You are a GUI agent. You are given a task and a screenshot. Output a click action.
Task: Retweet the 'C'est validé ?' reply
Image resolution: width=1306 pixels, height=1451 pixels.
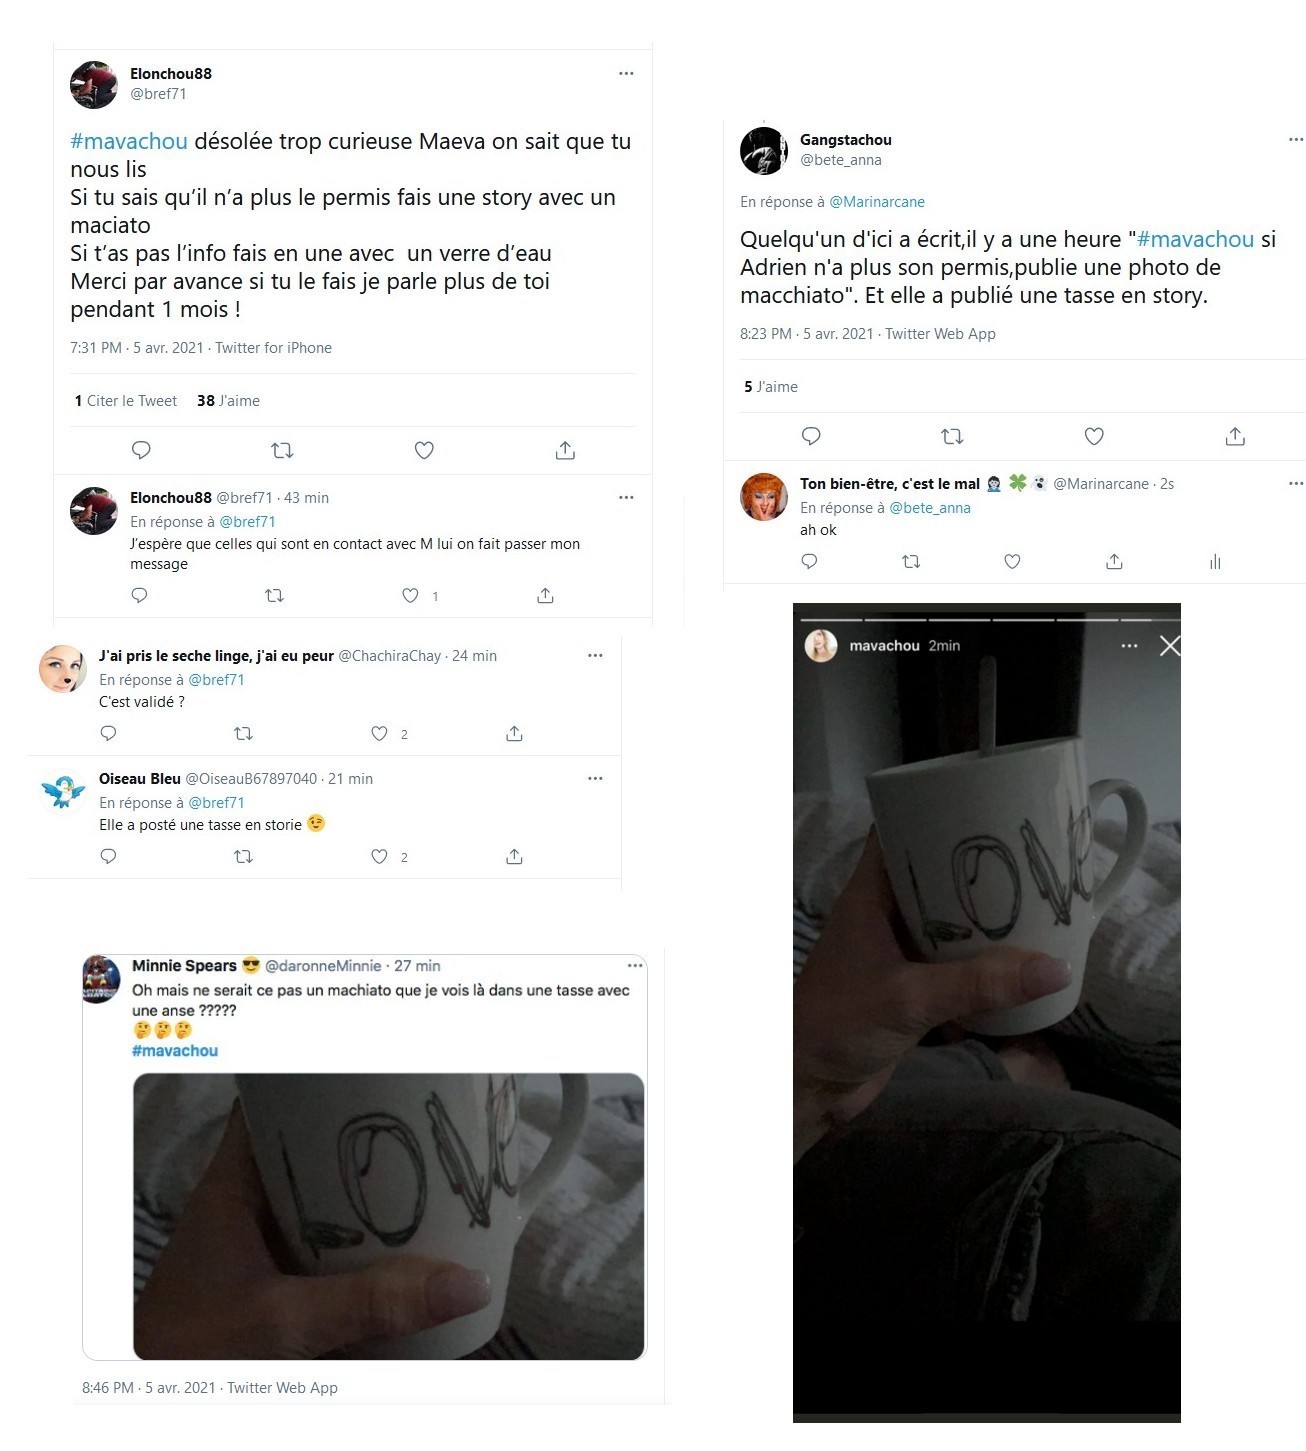(243, 733)
